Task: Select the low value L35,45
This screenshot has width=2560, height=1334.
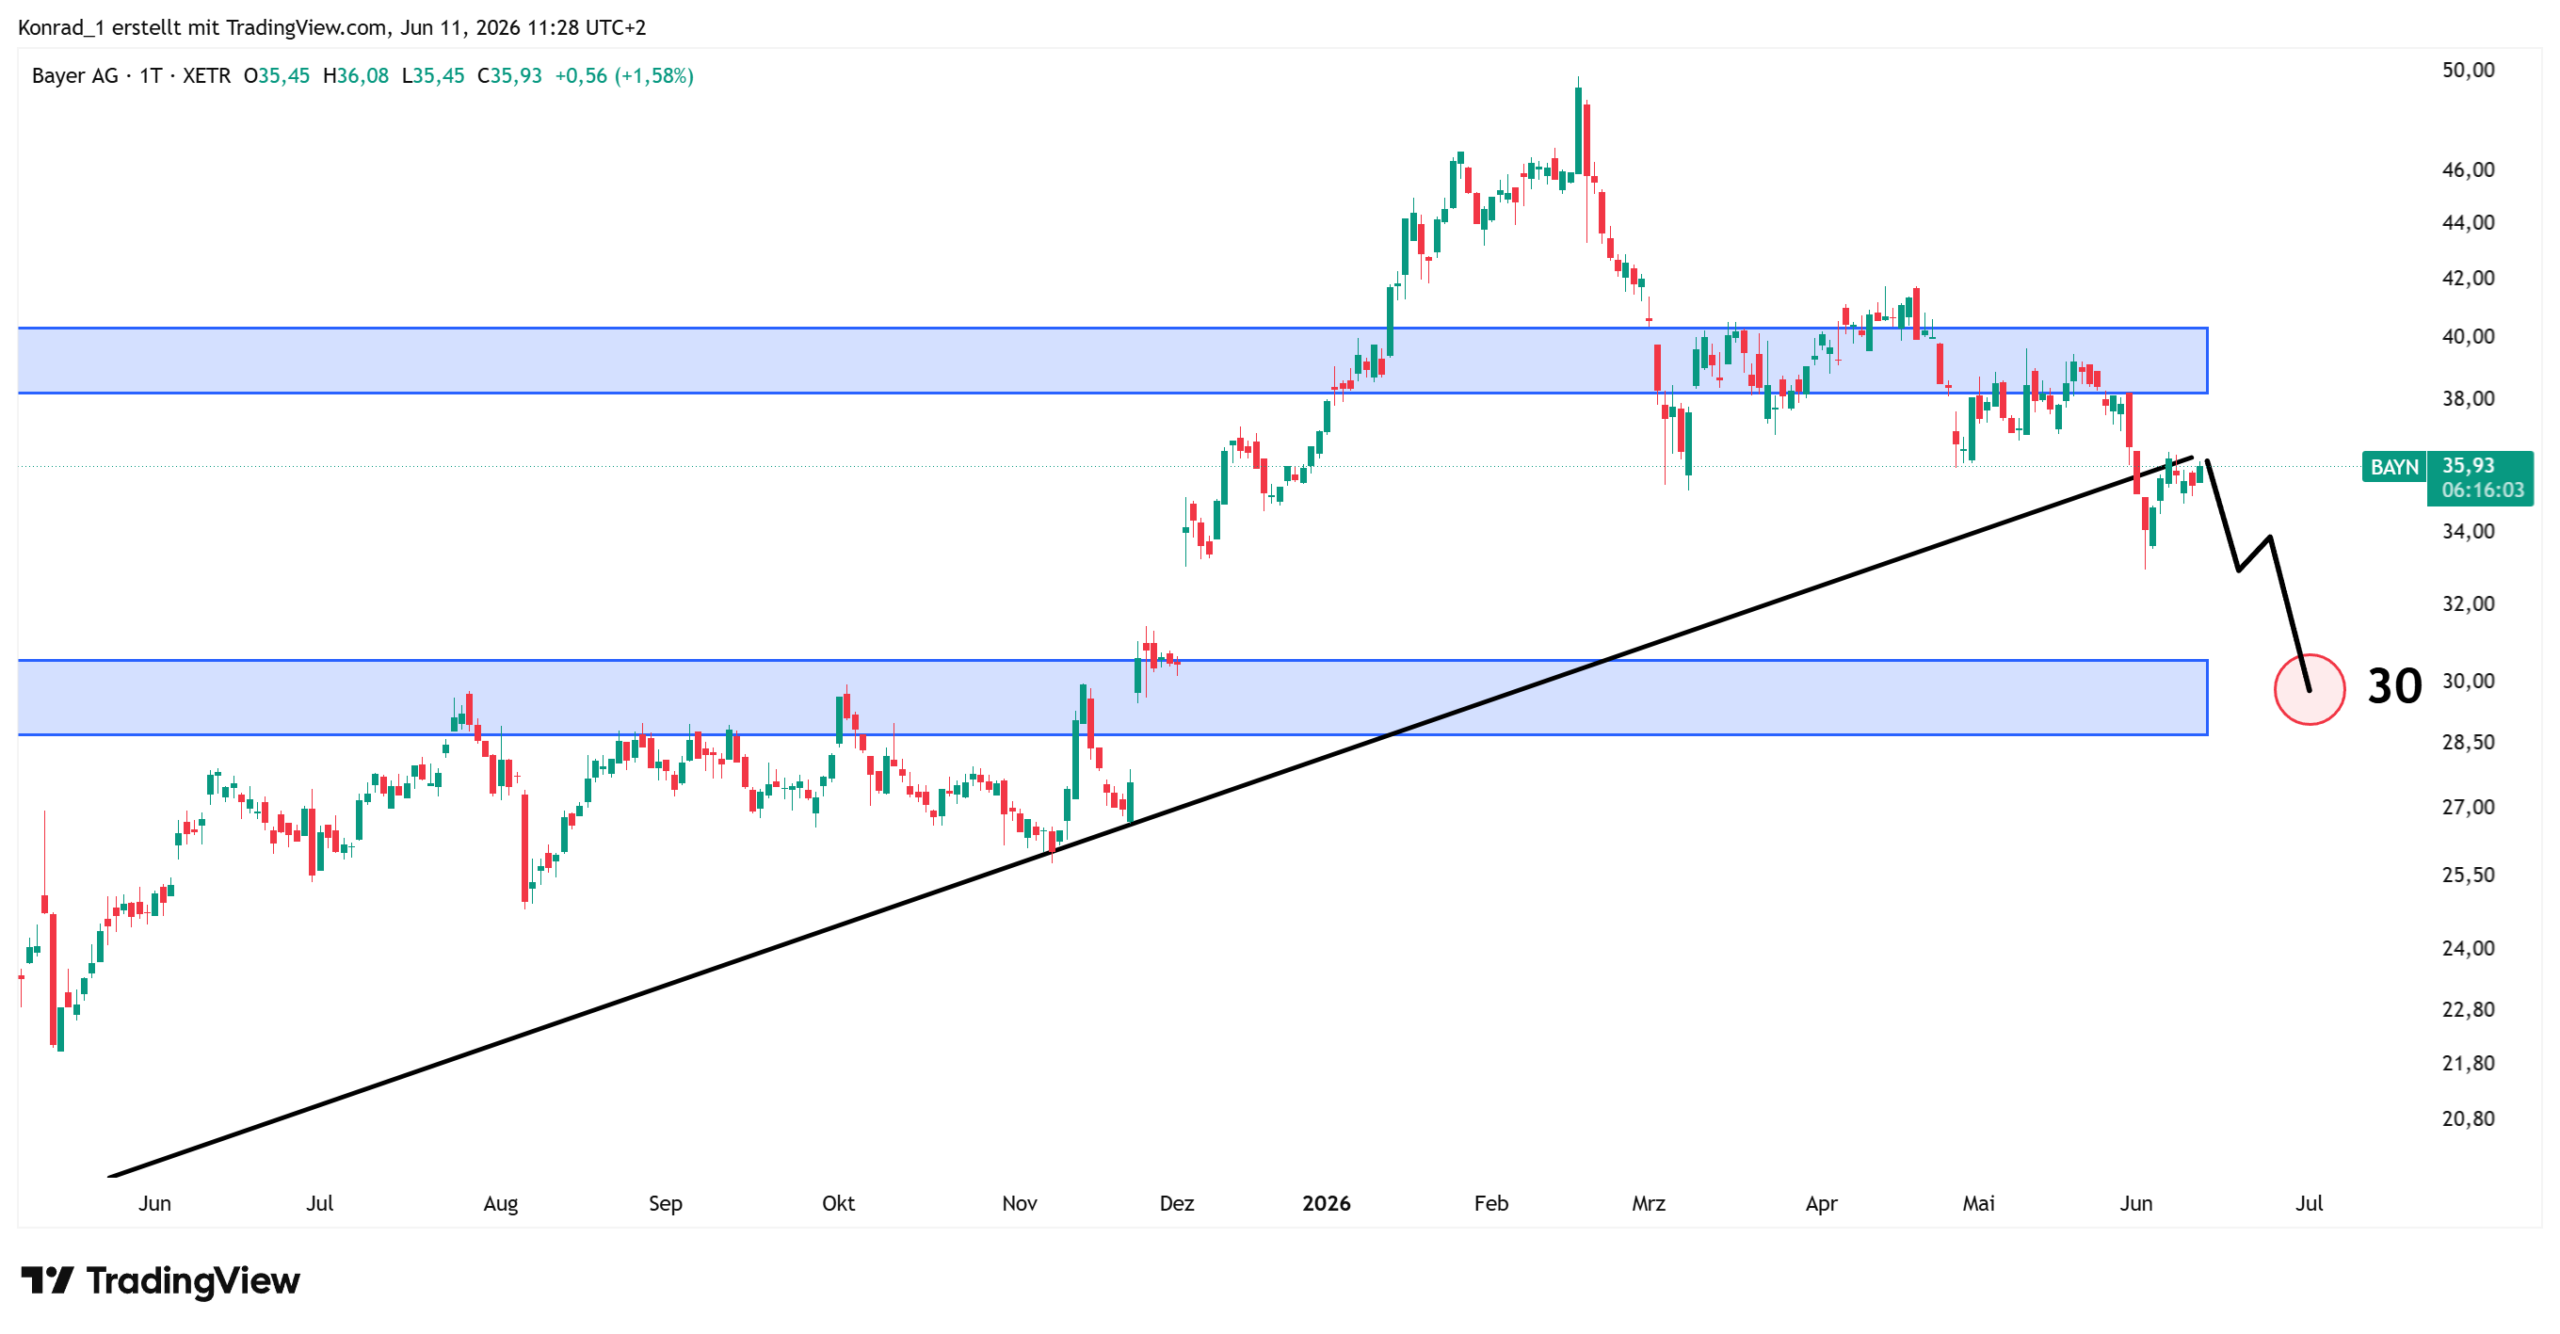Action: (433, 76)
